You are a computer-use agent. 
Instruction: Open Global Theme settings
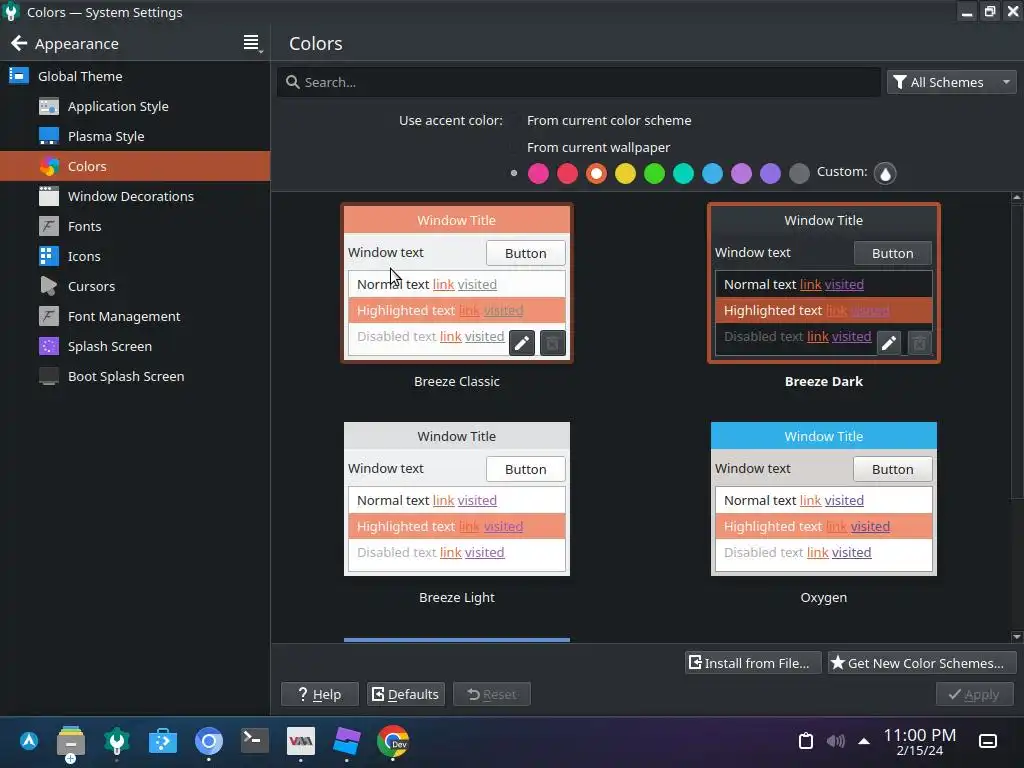[x=135, y=76]
